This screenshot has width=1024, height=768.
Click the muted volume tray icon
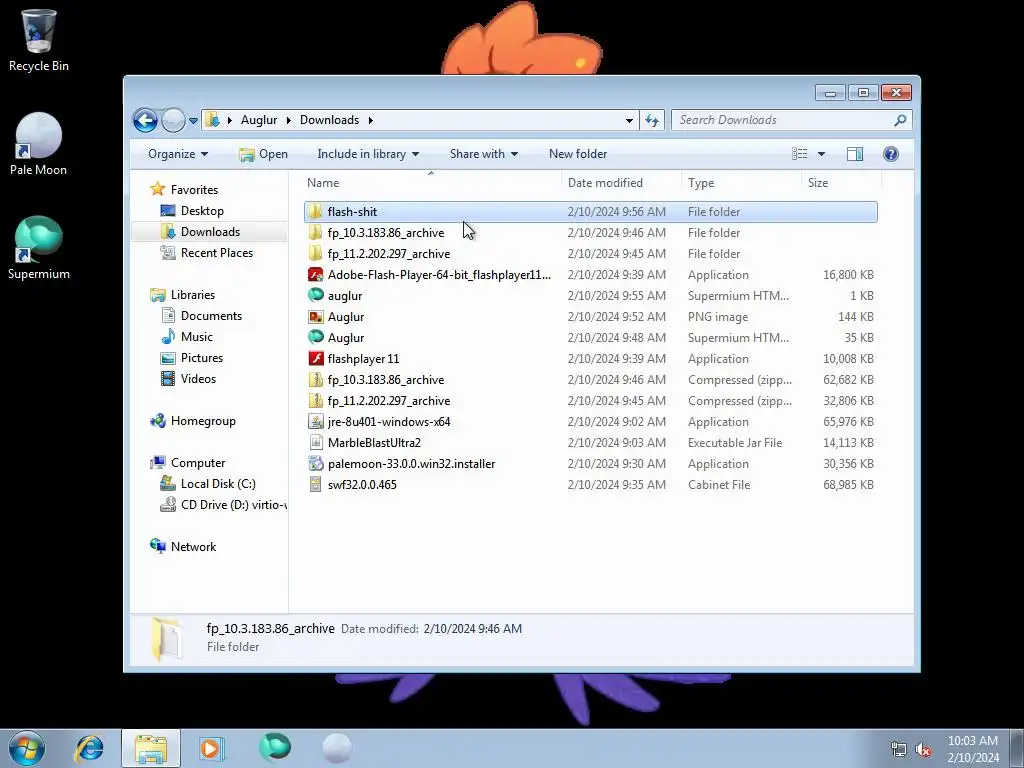923,750
